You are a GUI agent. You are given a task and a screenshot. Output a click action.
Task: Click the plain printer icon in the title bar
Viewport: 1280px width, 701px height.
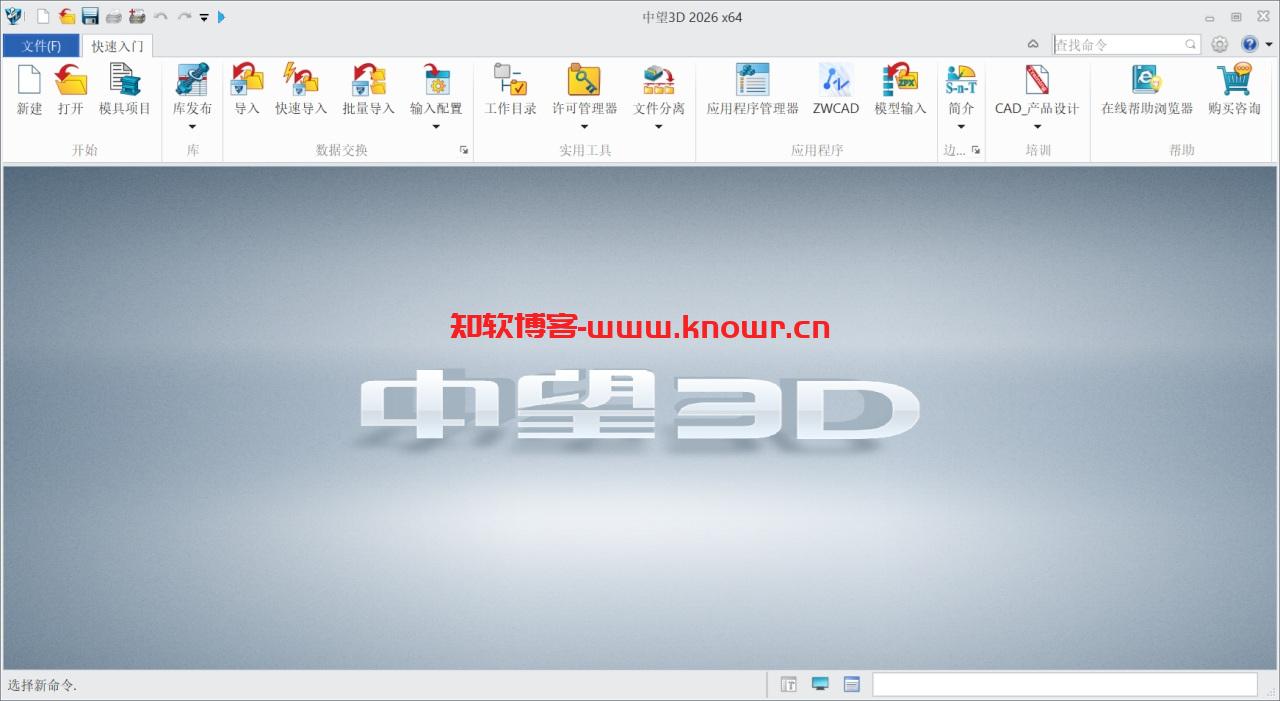click(x=114, y=16)
